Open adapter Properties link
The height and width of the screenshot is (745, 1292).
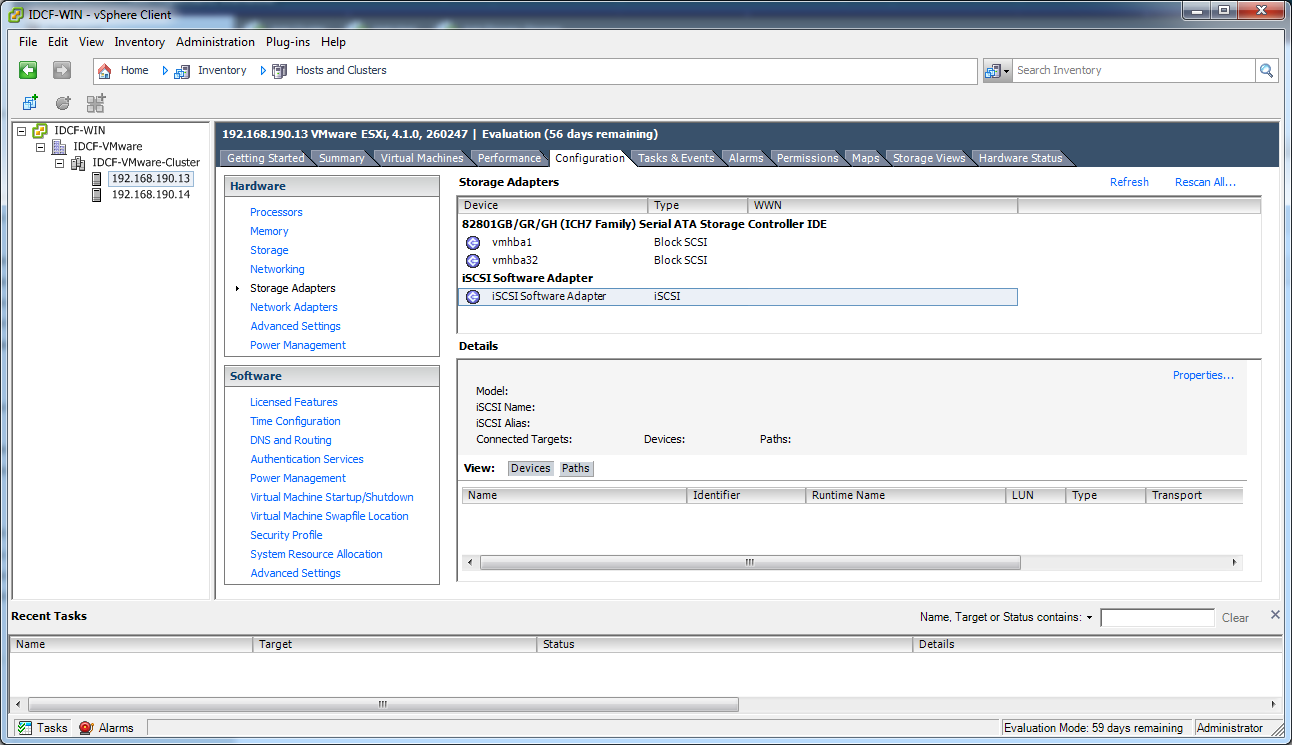[x=1202, y=375]
